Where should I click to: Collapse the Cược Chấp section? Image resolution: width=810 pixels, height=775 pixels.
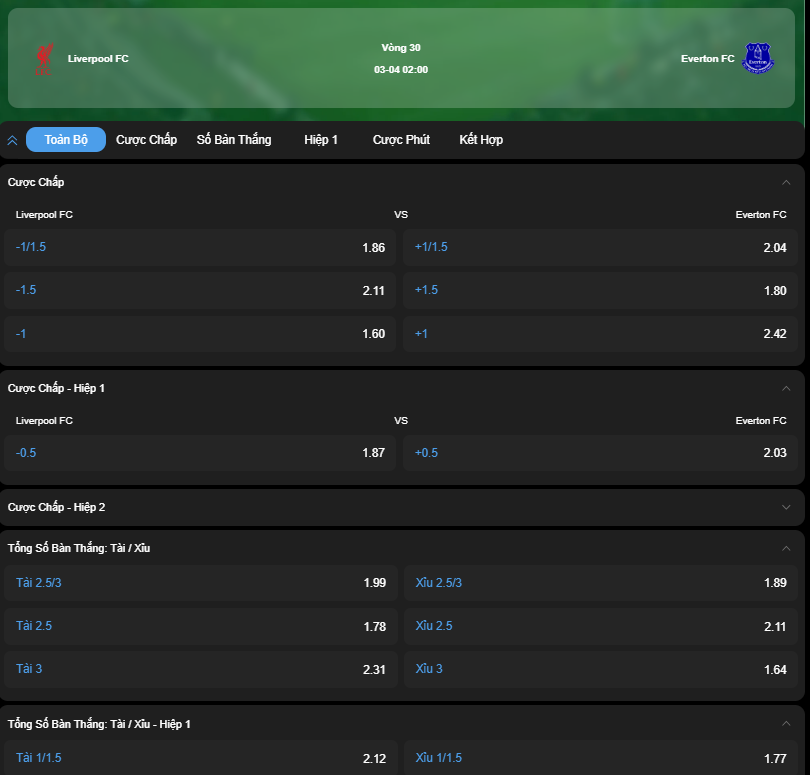pos(786,182)
